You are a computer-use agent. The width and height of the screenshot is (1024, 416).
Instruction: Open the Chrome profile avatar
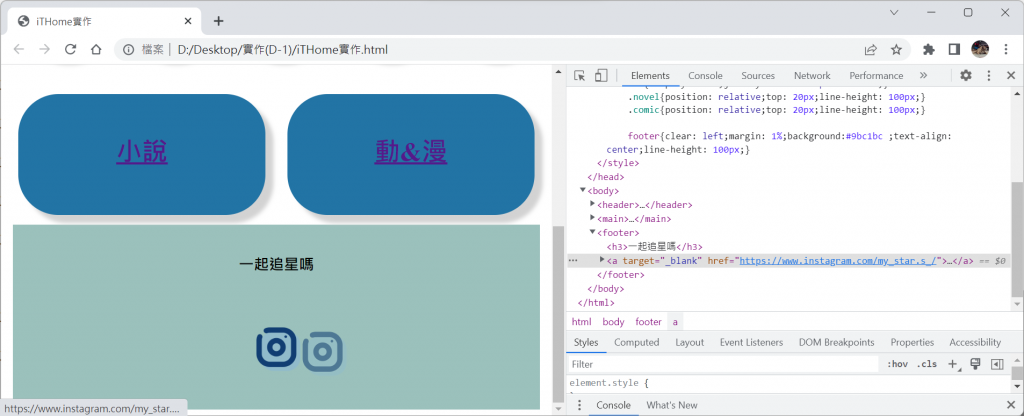point(980,49)
